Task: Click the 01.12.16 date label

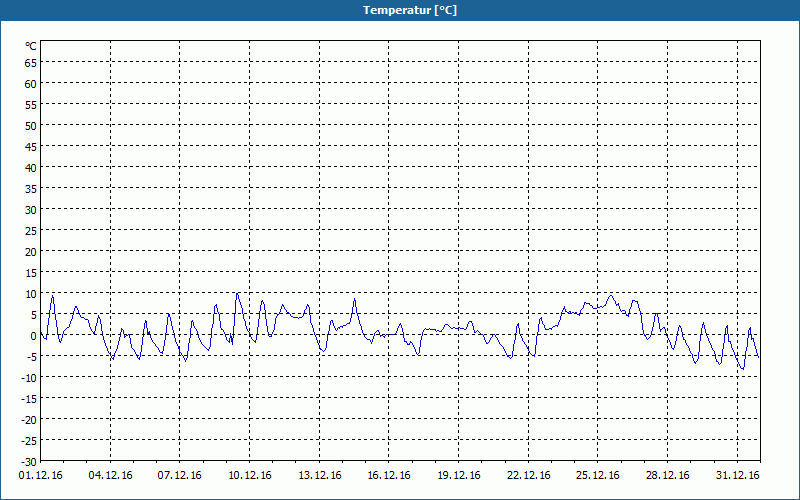Action: coord(41,476)
